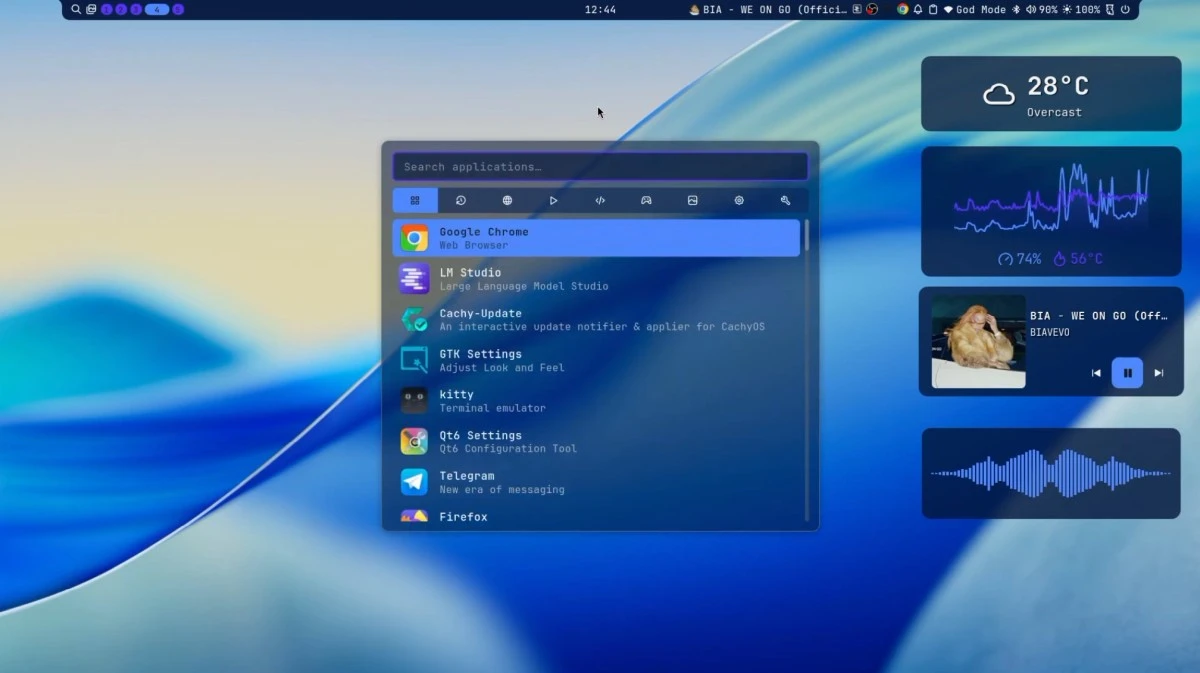This screenshot has height=673, width=1200.
Task: Click the launcher list scrollbar
Action: pyautogui.click(x=806, y=370)
